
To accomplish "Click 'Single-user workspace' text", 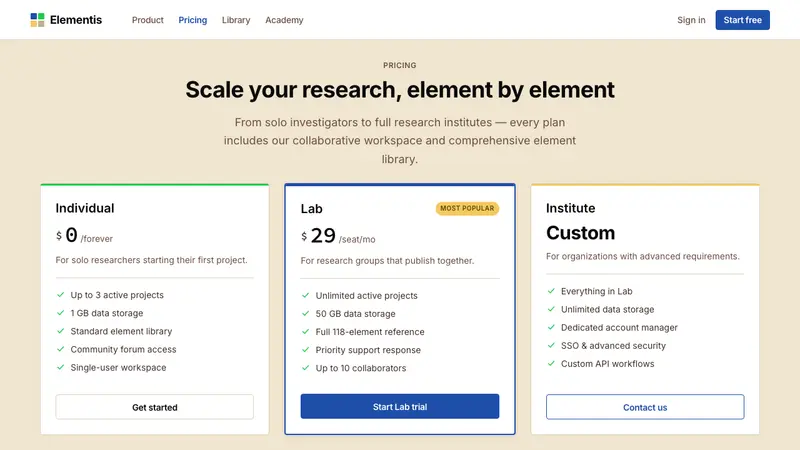I will [118, 367].
